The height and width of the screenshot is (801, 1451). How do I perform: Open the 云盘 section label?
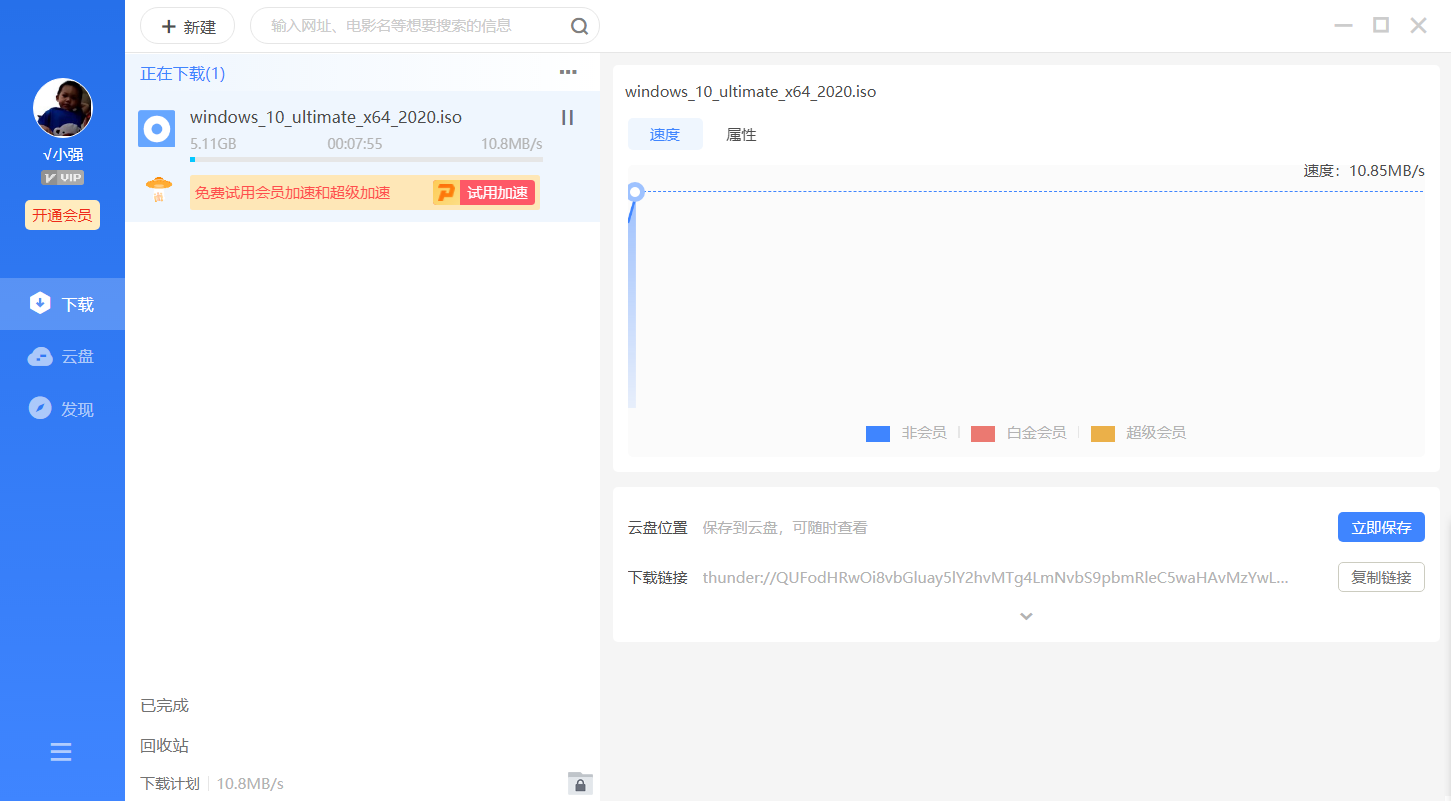pyautogui.click(x=78, y=357)
